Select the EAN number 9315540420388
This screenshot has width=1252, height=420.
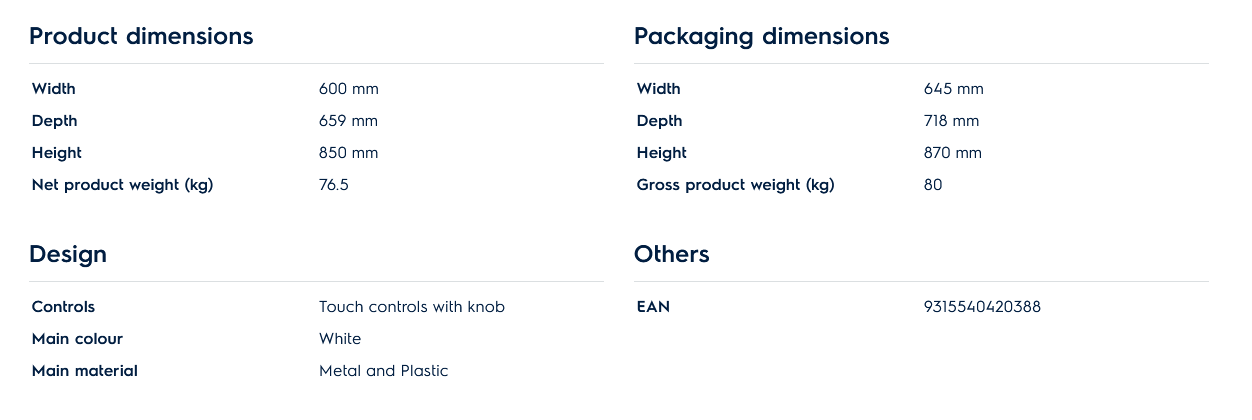[982, 307]
